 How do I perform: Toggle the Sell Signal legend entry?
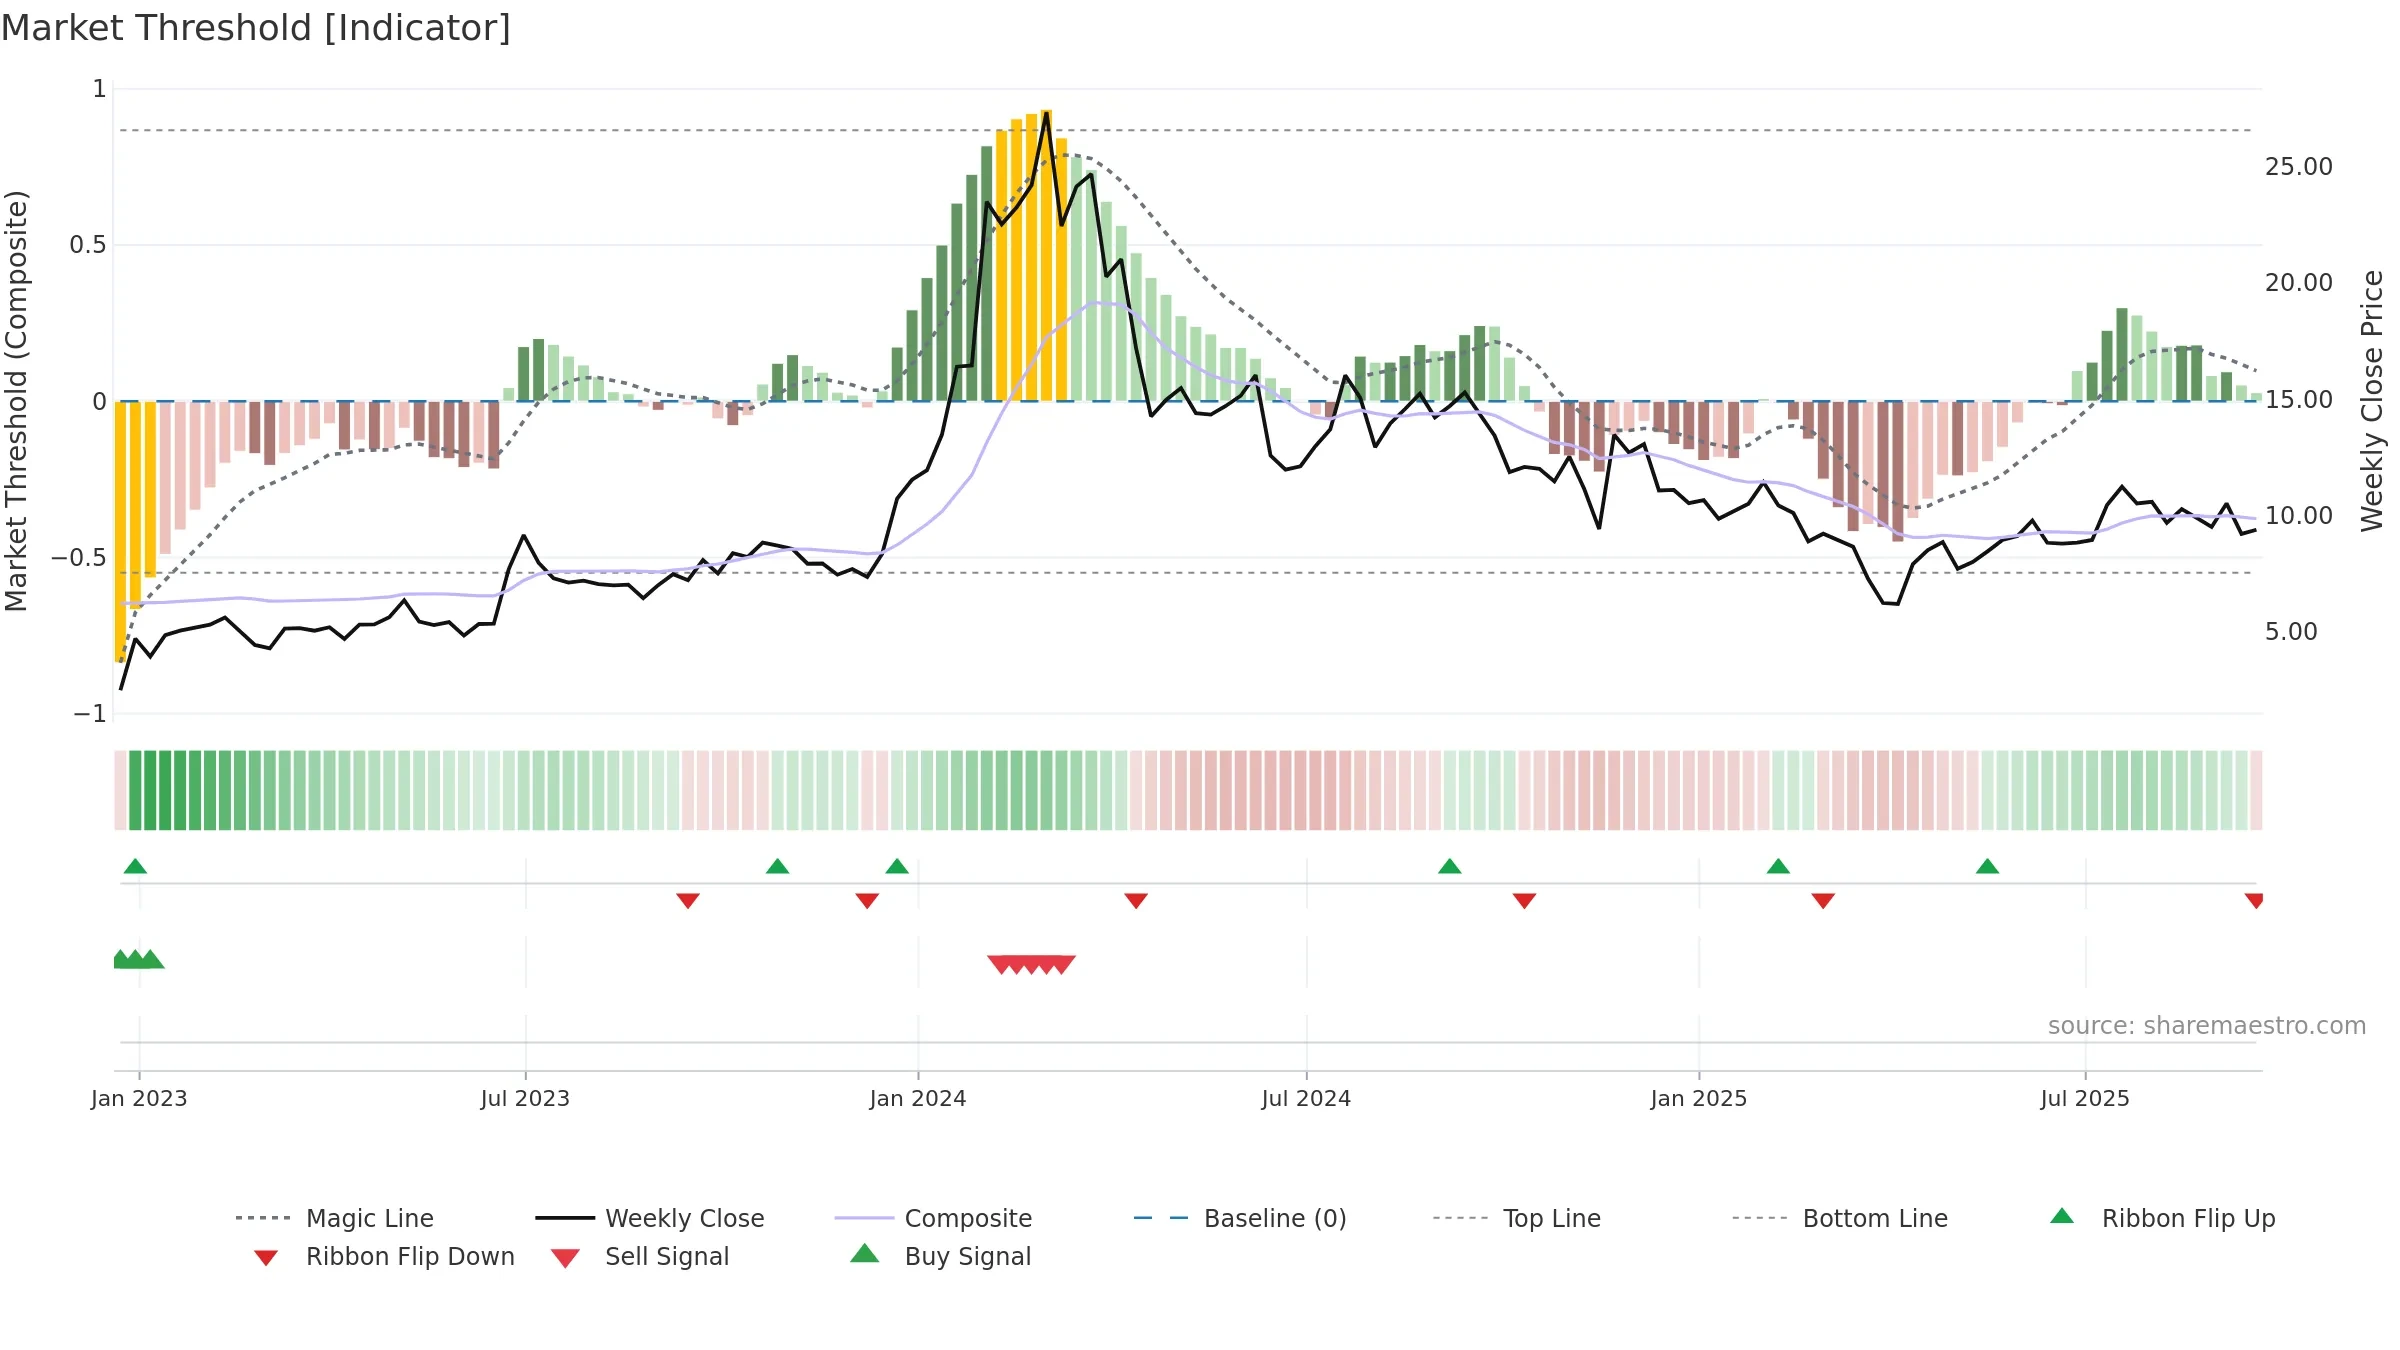tap(640, 1256)
